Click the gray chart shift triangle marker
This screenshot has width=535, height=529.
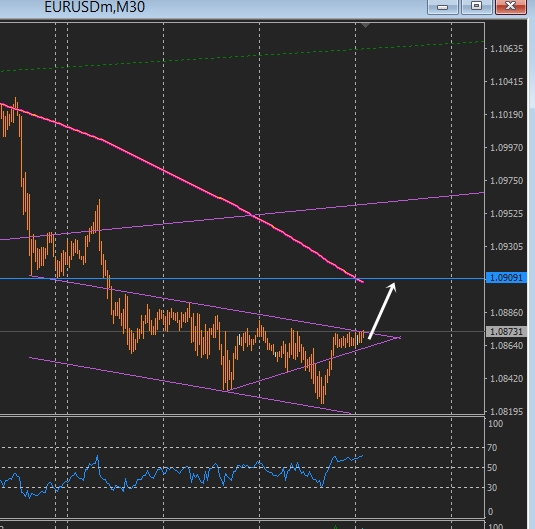click(x=365, y=26)
